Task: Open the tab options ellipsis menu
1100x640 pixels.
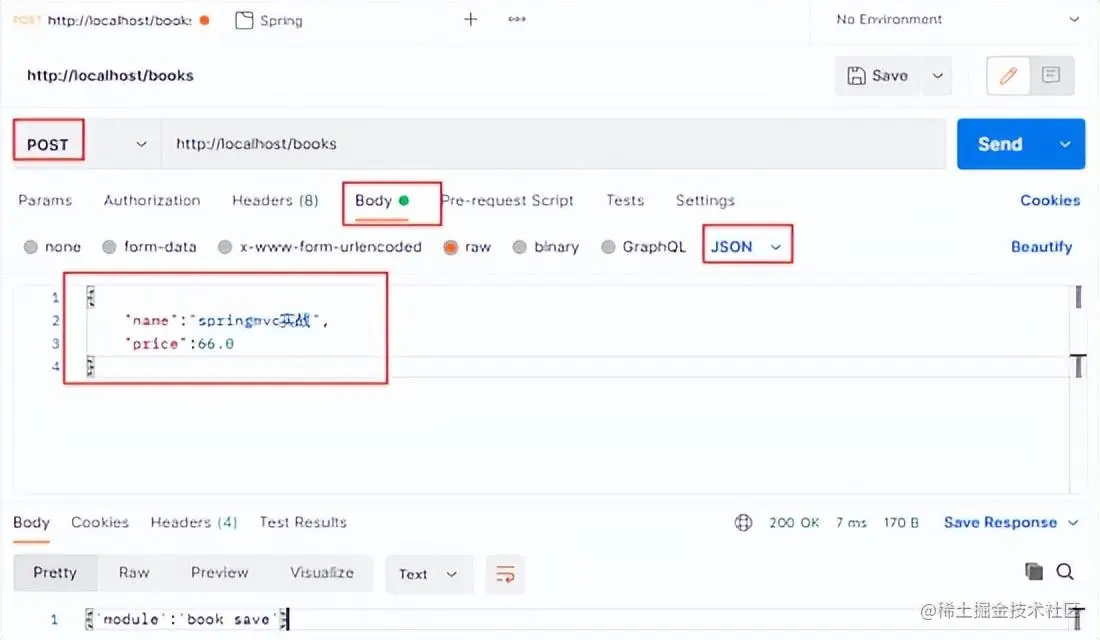Action: (517, 20)
